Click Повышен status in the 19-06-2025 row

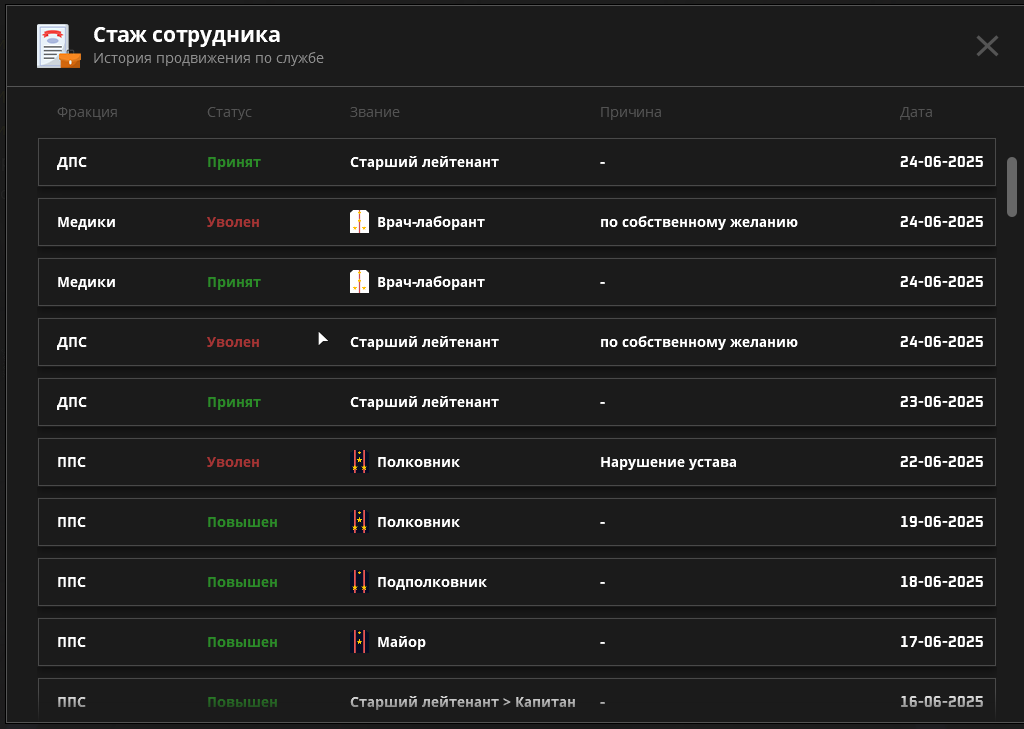(x=242, y=522)
